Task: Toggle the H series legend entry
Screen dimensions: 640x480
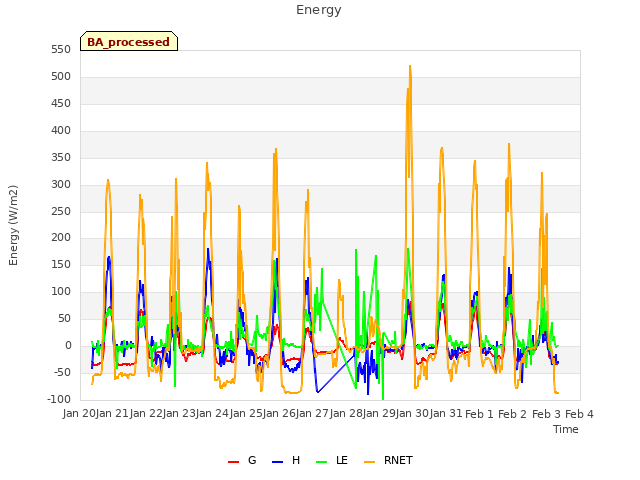Action: pyautogui.click(x=286, y=461)
